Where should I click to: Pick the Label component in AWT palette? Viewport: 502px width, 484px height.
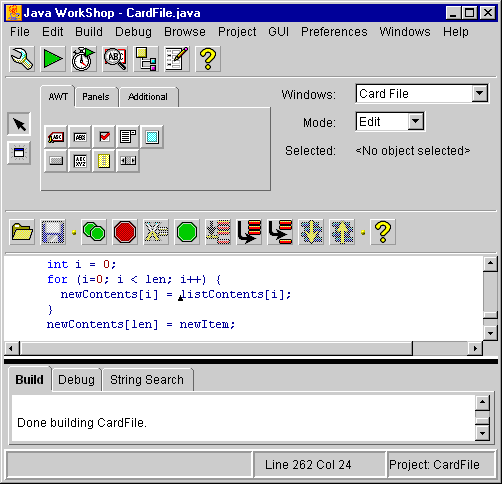click(x=56, y=137)
